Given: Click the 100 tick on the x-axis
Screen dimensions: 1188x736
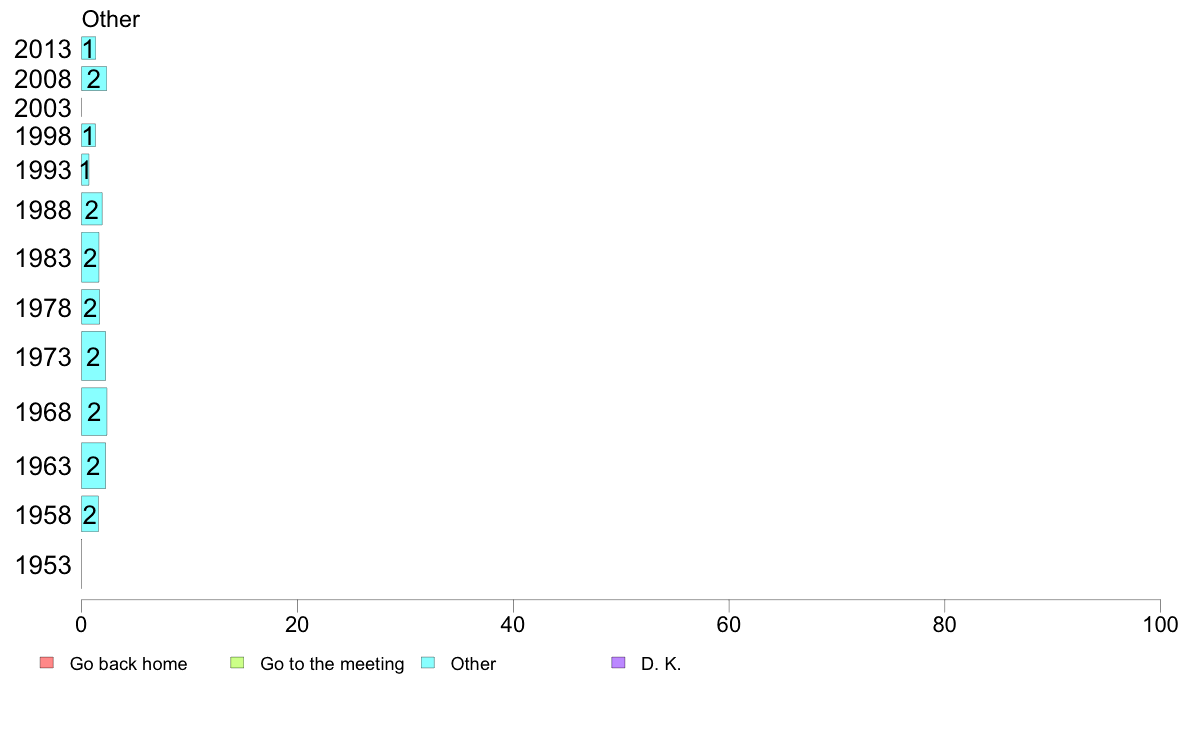Looking at the screenshot, I should [1159, 625].
